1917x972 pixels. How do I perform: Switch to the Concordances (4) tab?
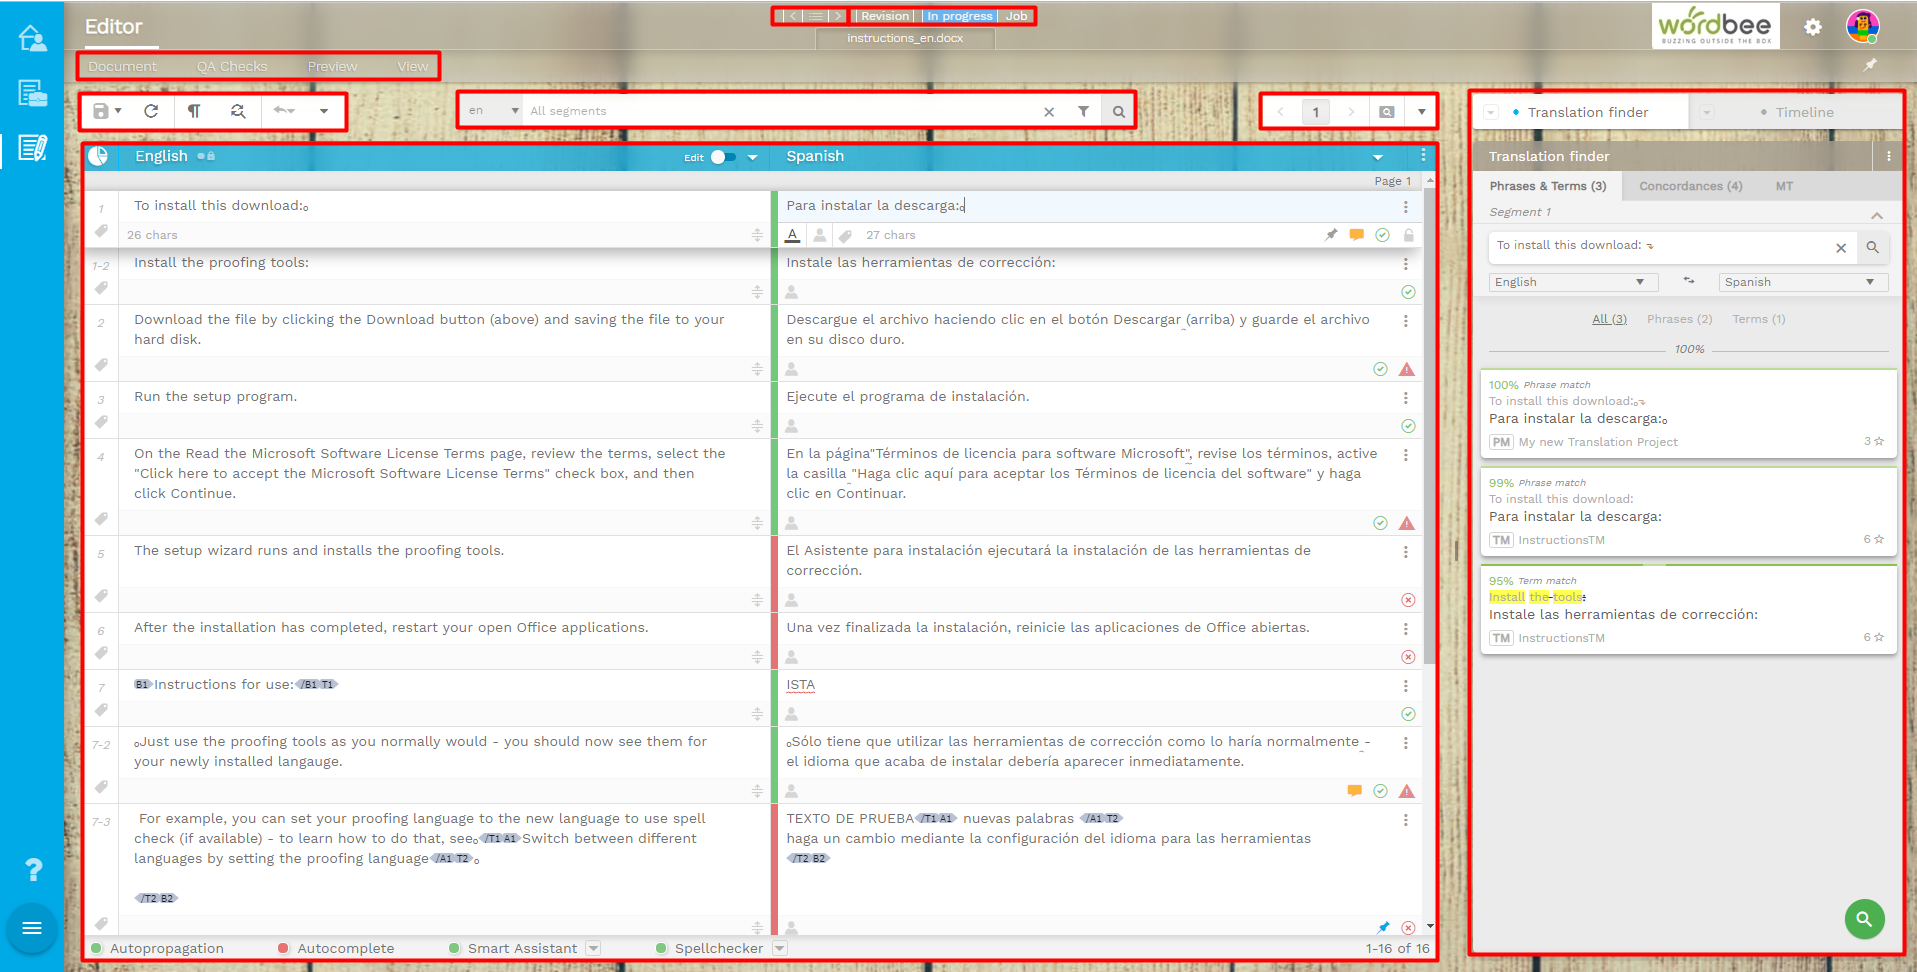point(1689,186)
